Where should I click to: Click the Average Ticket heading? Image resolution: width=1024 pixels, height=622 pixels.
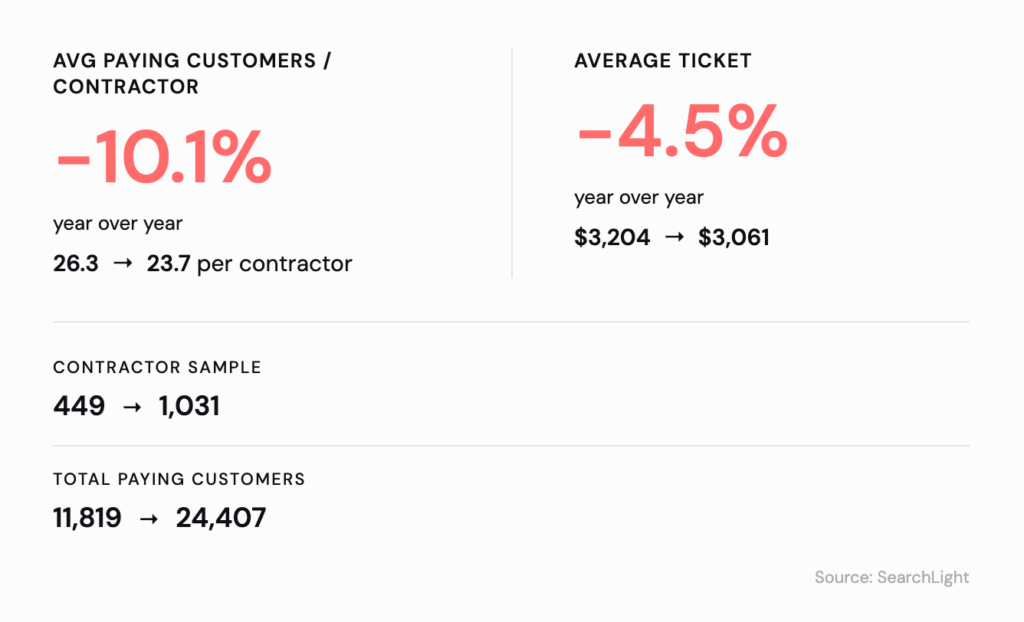663,61
